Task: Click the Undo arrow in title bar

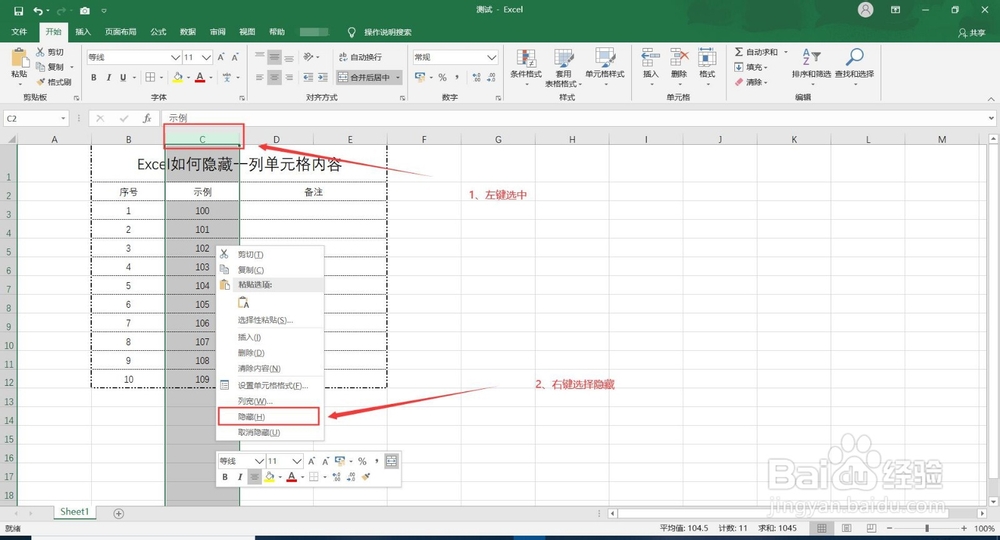Action: pos(38,10)
